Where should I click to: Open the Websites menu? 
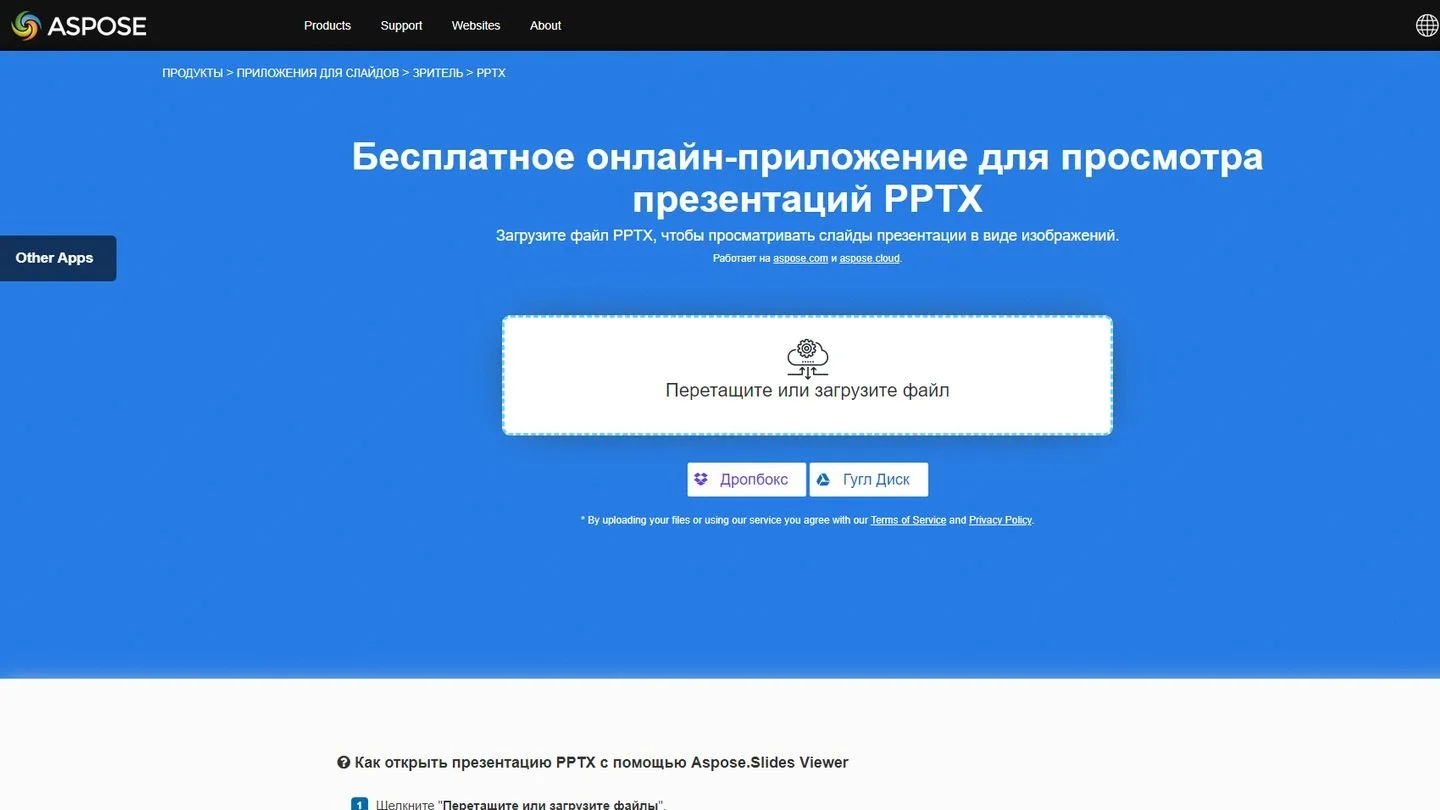(476, 25)
